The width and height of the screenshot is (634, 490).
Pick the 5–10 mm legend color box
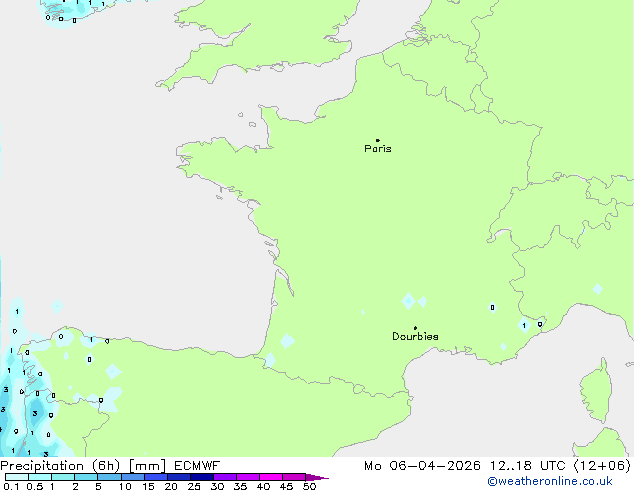click(x=109, y=477)
